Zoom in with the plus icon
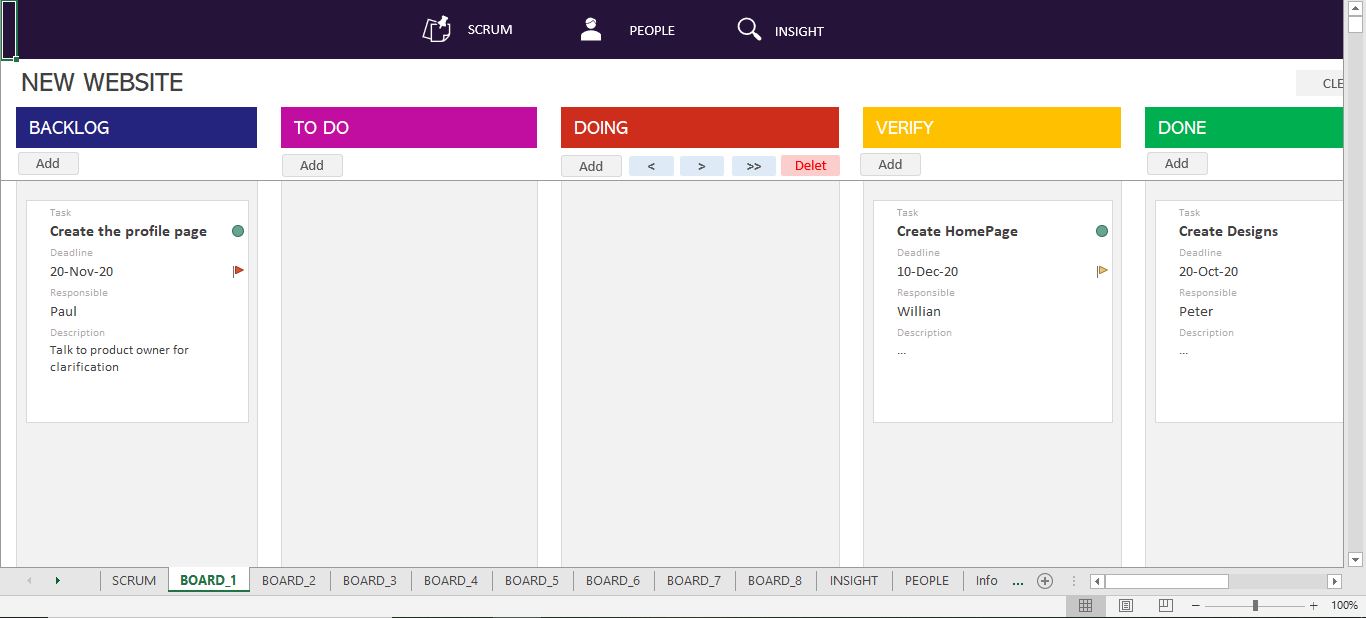Screen dimensions: 1366x618 coord(1314,606)
